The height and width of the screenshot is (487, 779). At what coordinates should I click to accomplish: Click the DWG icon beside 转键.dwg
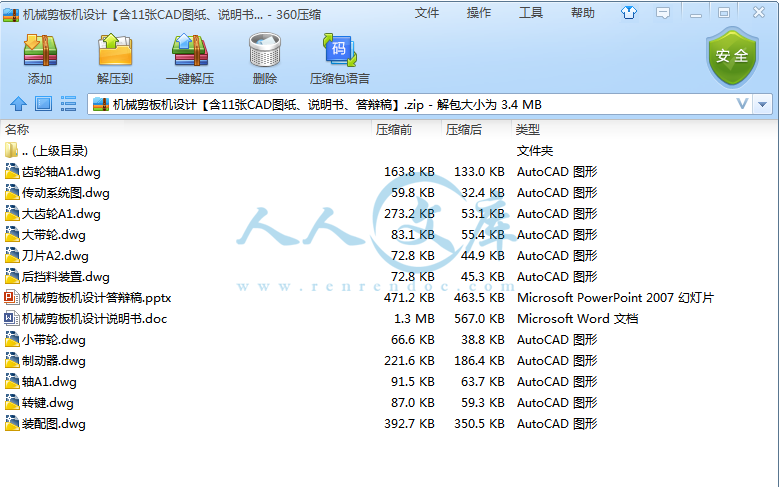coord(11,403)
